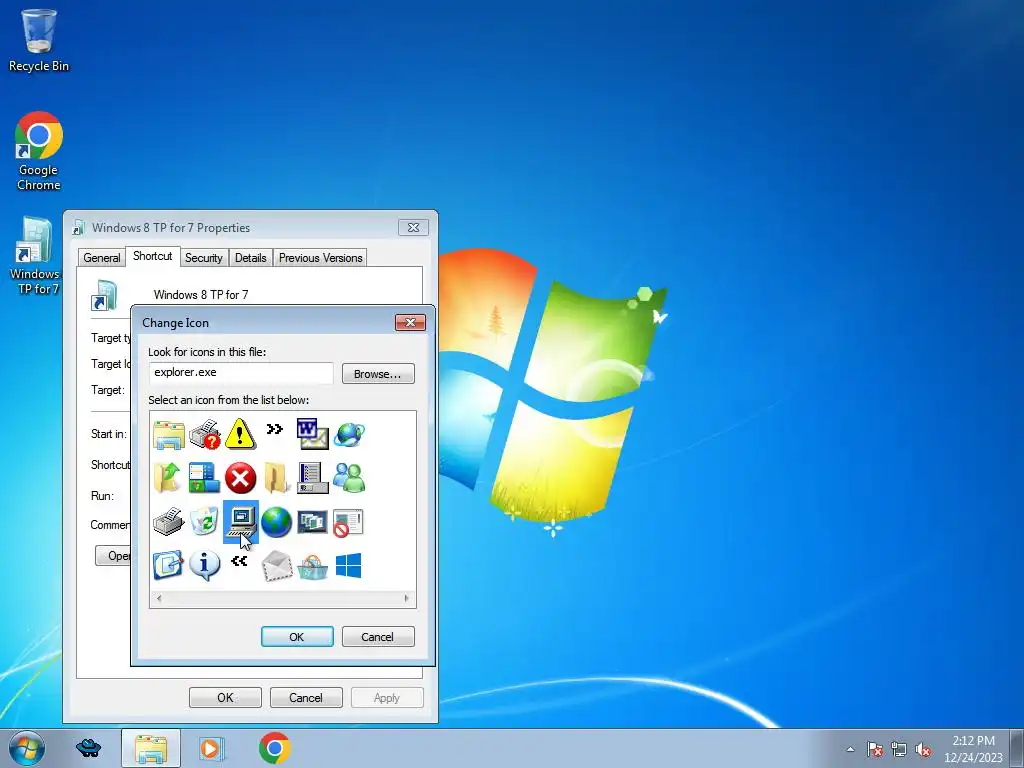
Task: Choose the red circle X error icon
Action: click(240, 478)
